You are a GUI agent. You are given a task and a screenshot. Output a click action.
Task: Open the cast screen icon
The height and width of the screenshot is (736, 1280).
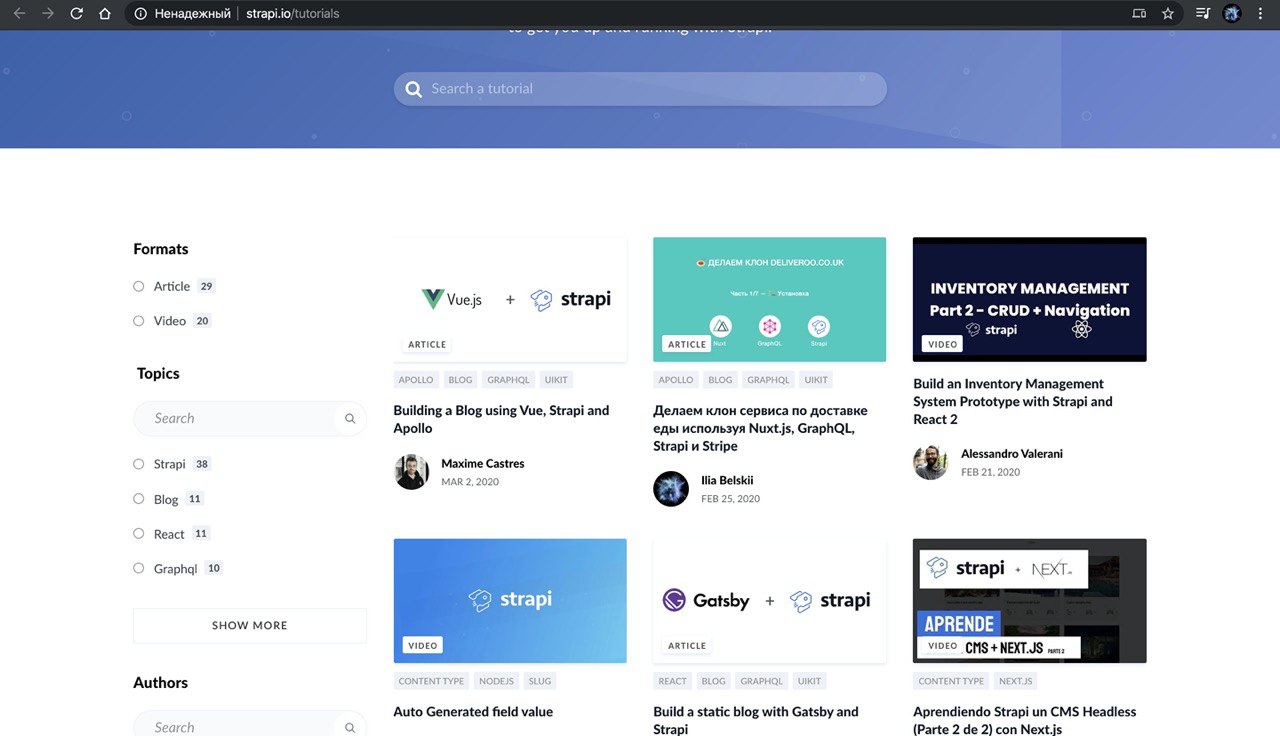(x=1139, y=14)
